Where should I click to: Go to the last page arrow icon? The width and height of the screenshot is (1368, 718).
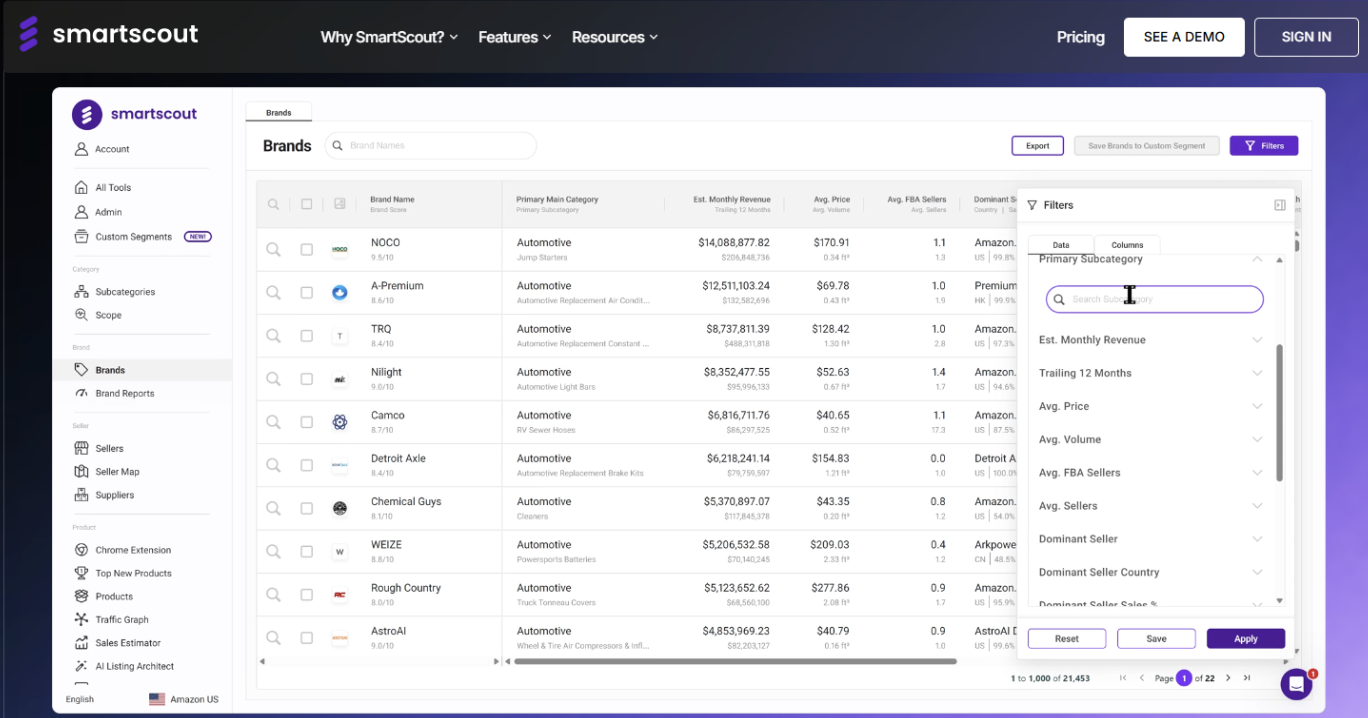[1247, 678]
